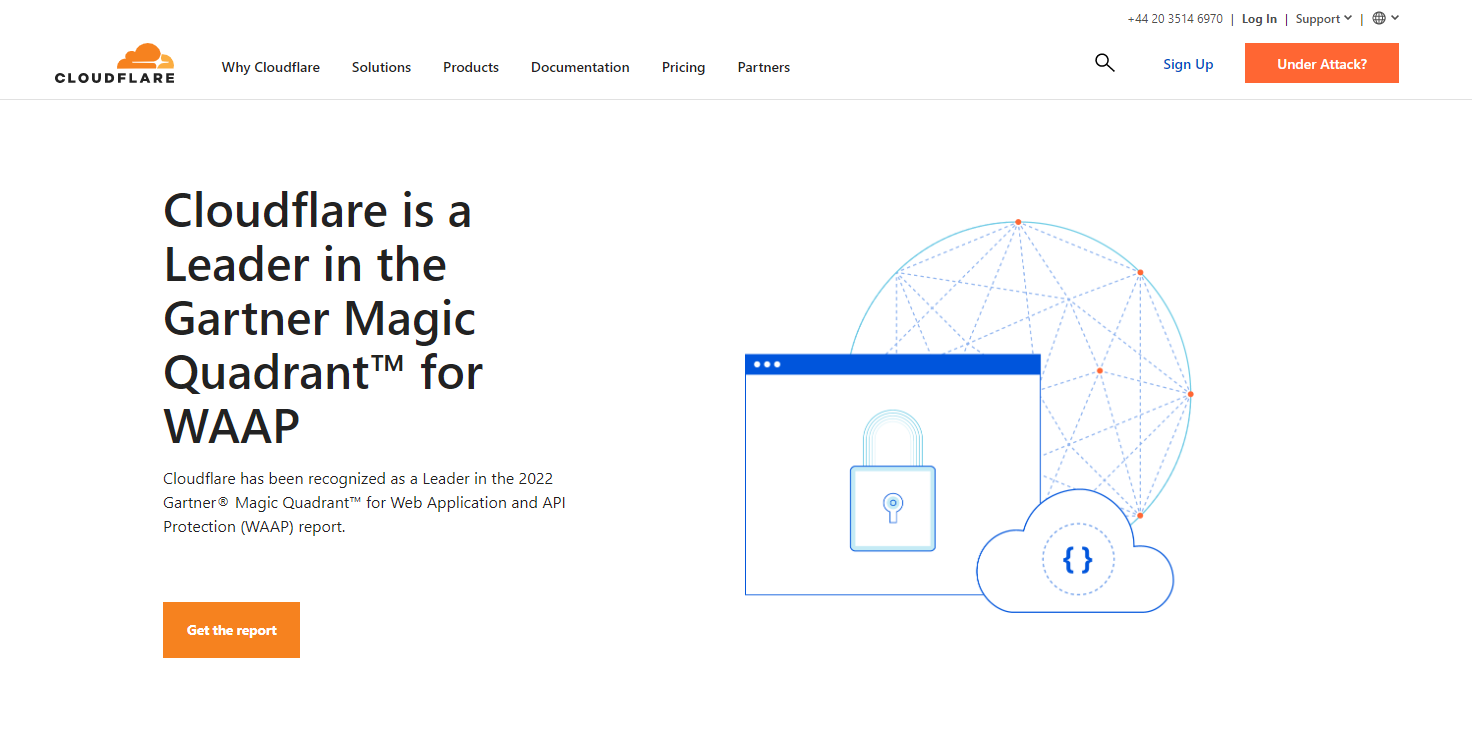The image size is (1472, 748).
Task: Click the three dots on the illustrated browser bar
Action: pos(767,364)
